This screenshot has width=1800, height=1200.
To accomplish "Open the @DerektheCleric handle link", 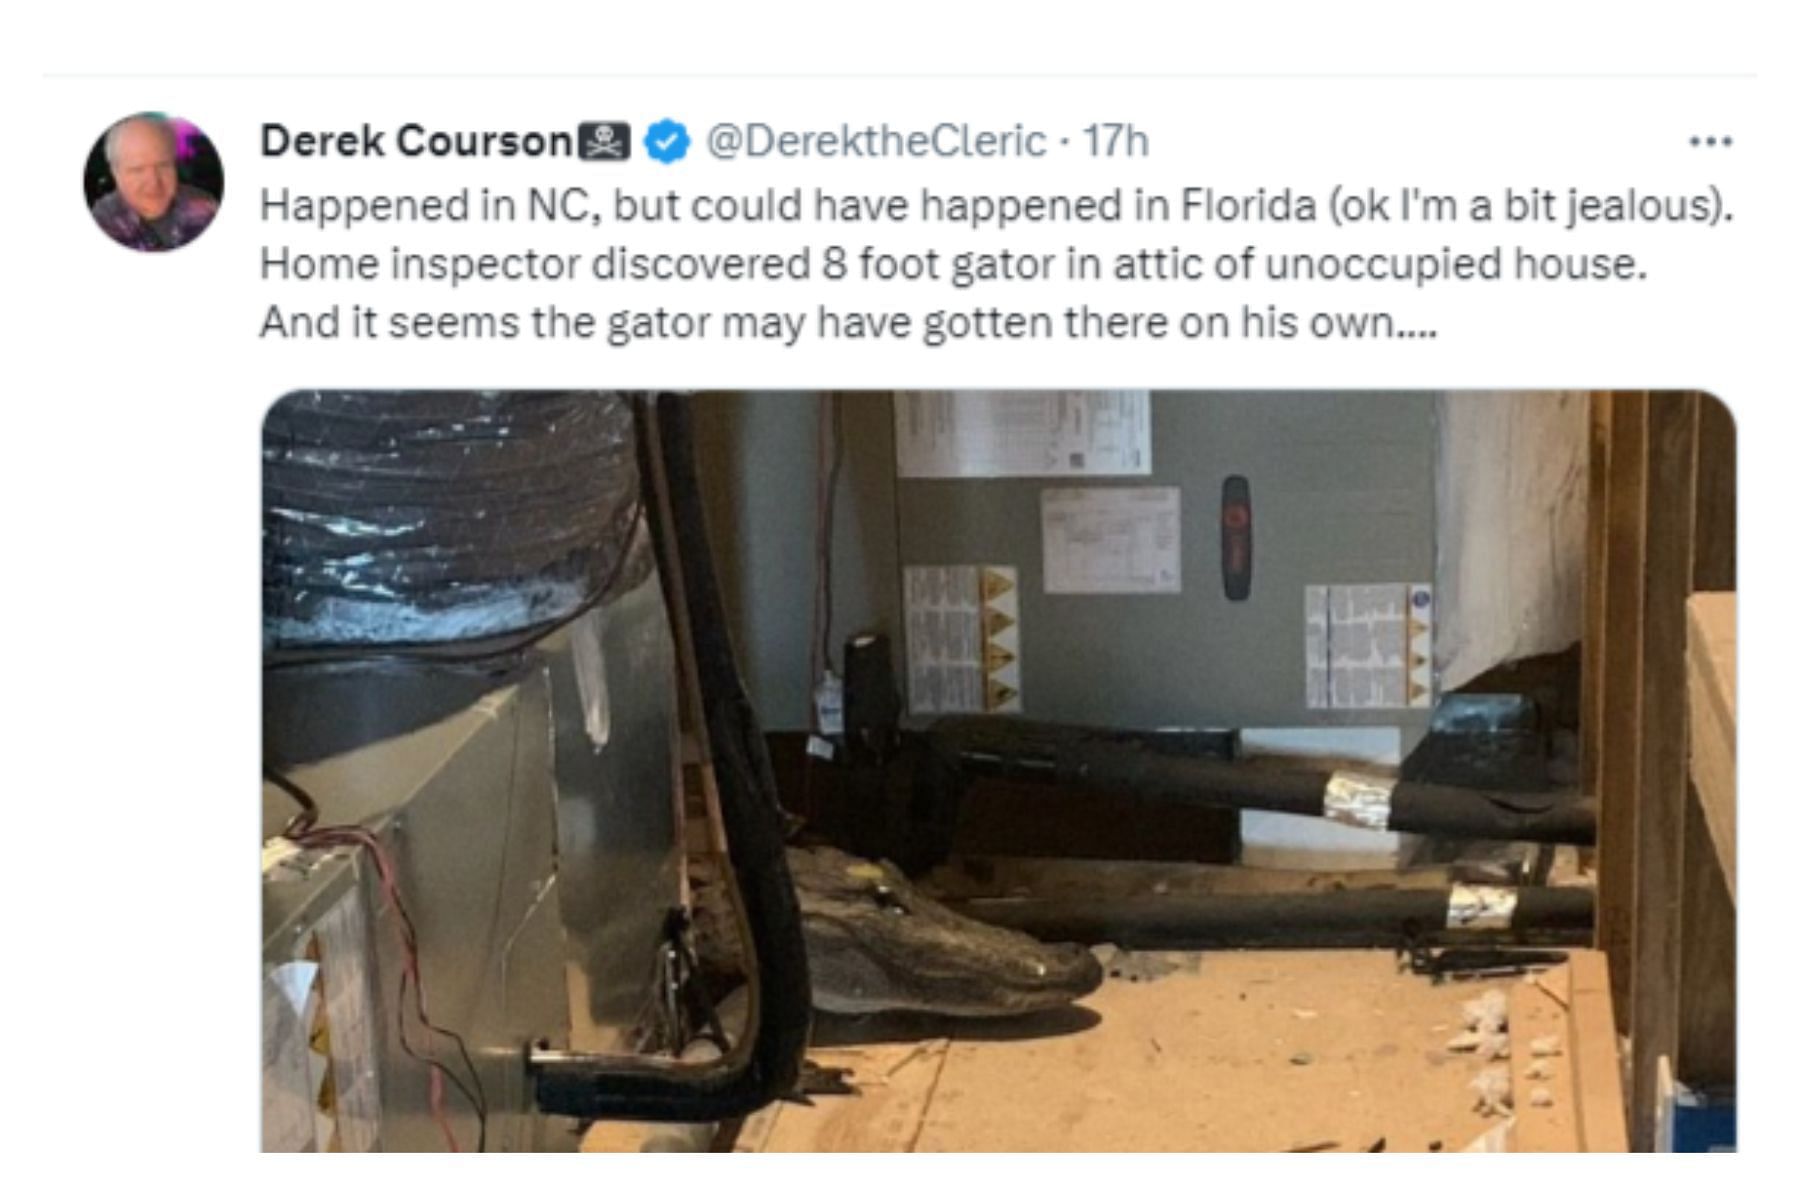I will pos(876,141).
